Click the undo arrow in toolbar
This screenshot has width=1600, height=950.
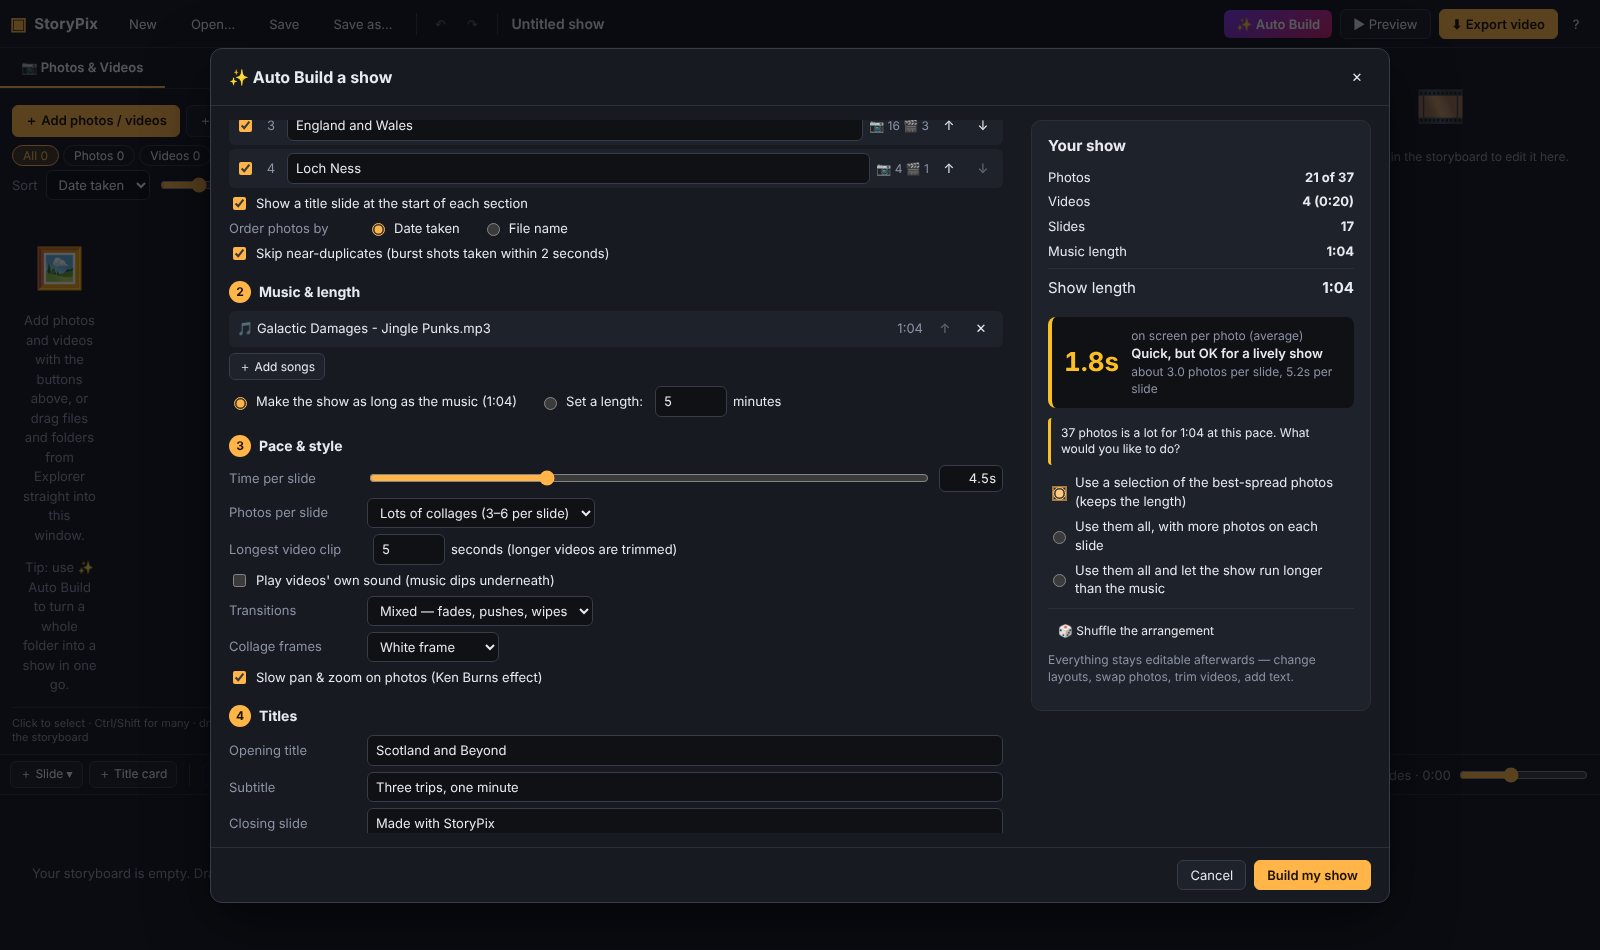(440, 24)
